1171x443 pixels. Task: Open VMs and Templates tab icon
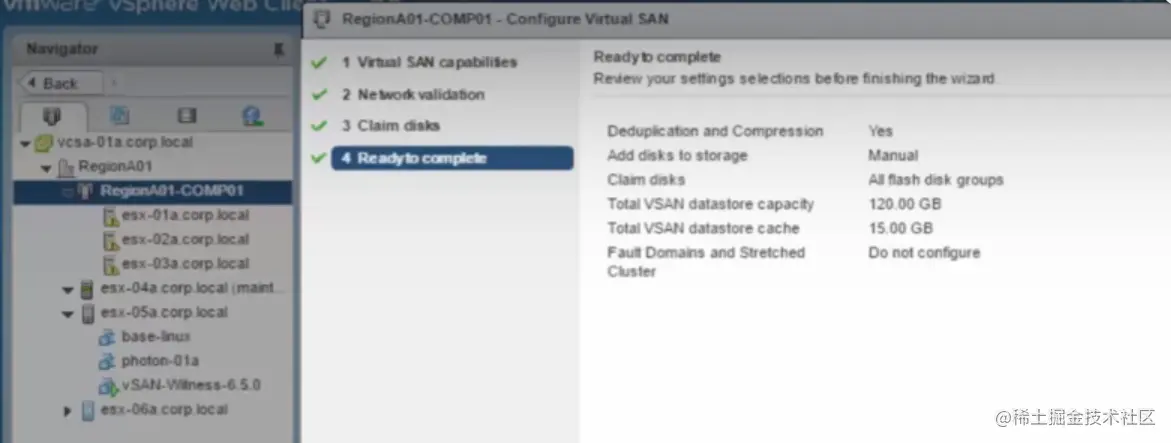point(119,115)
